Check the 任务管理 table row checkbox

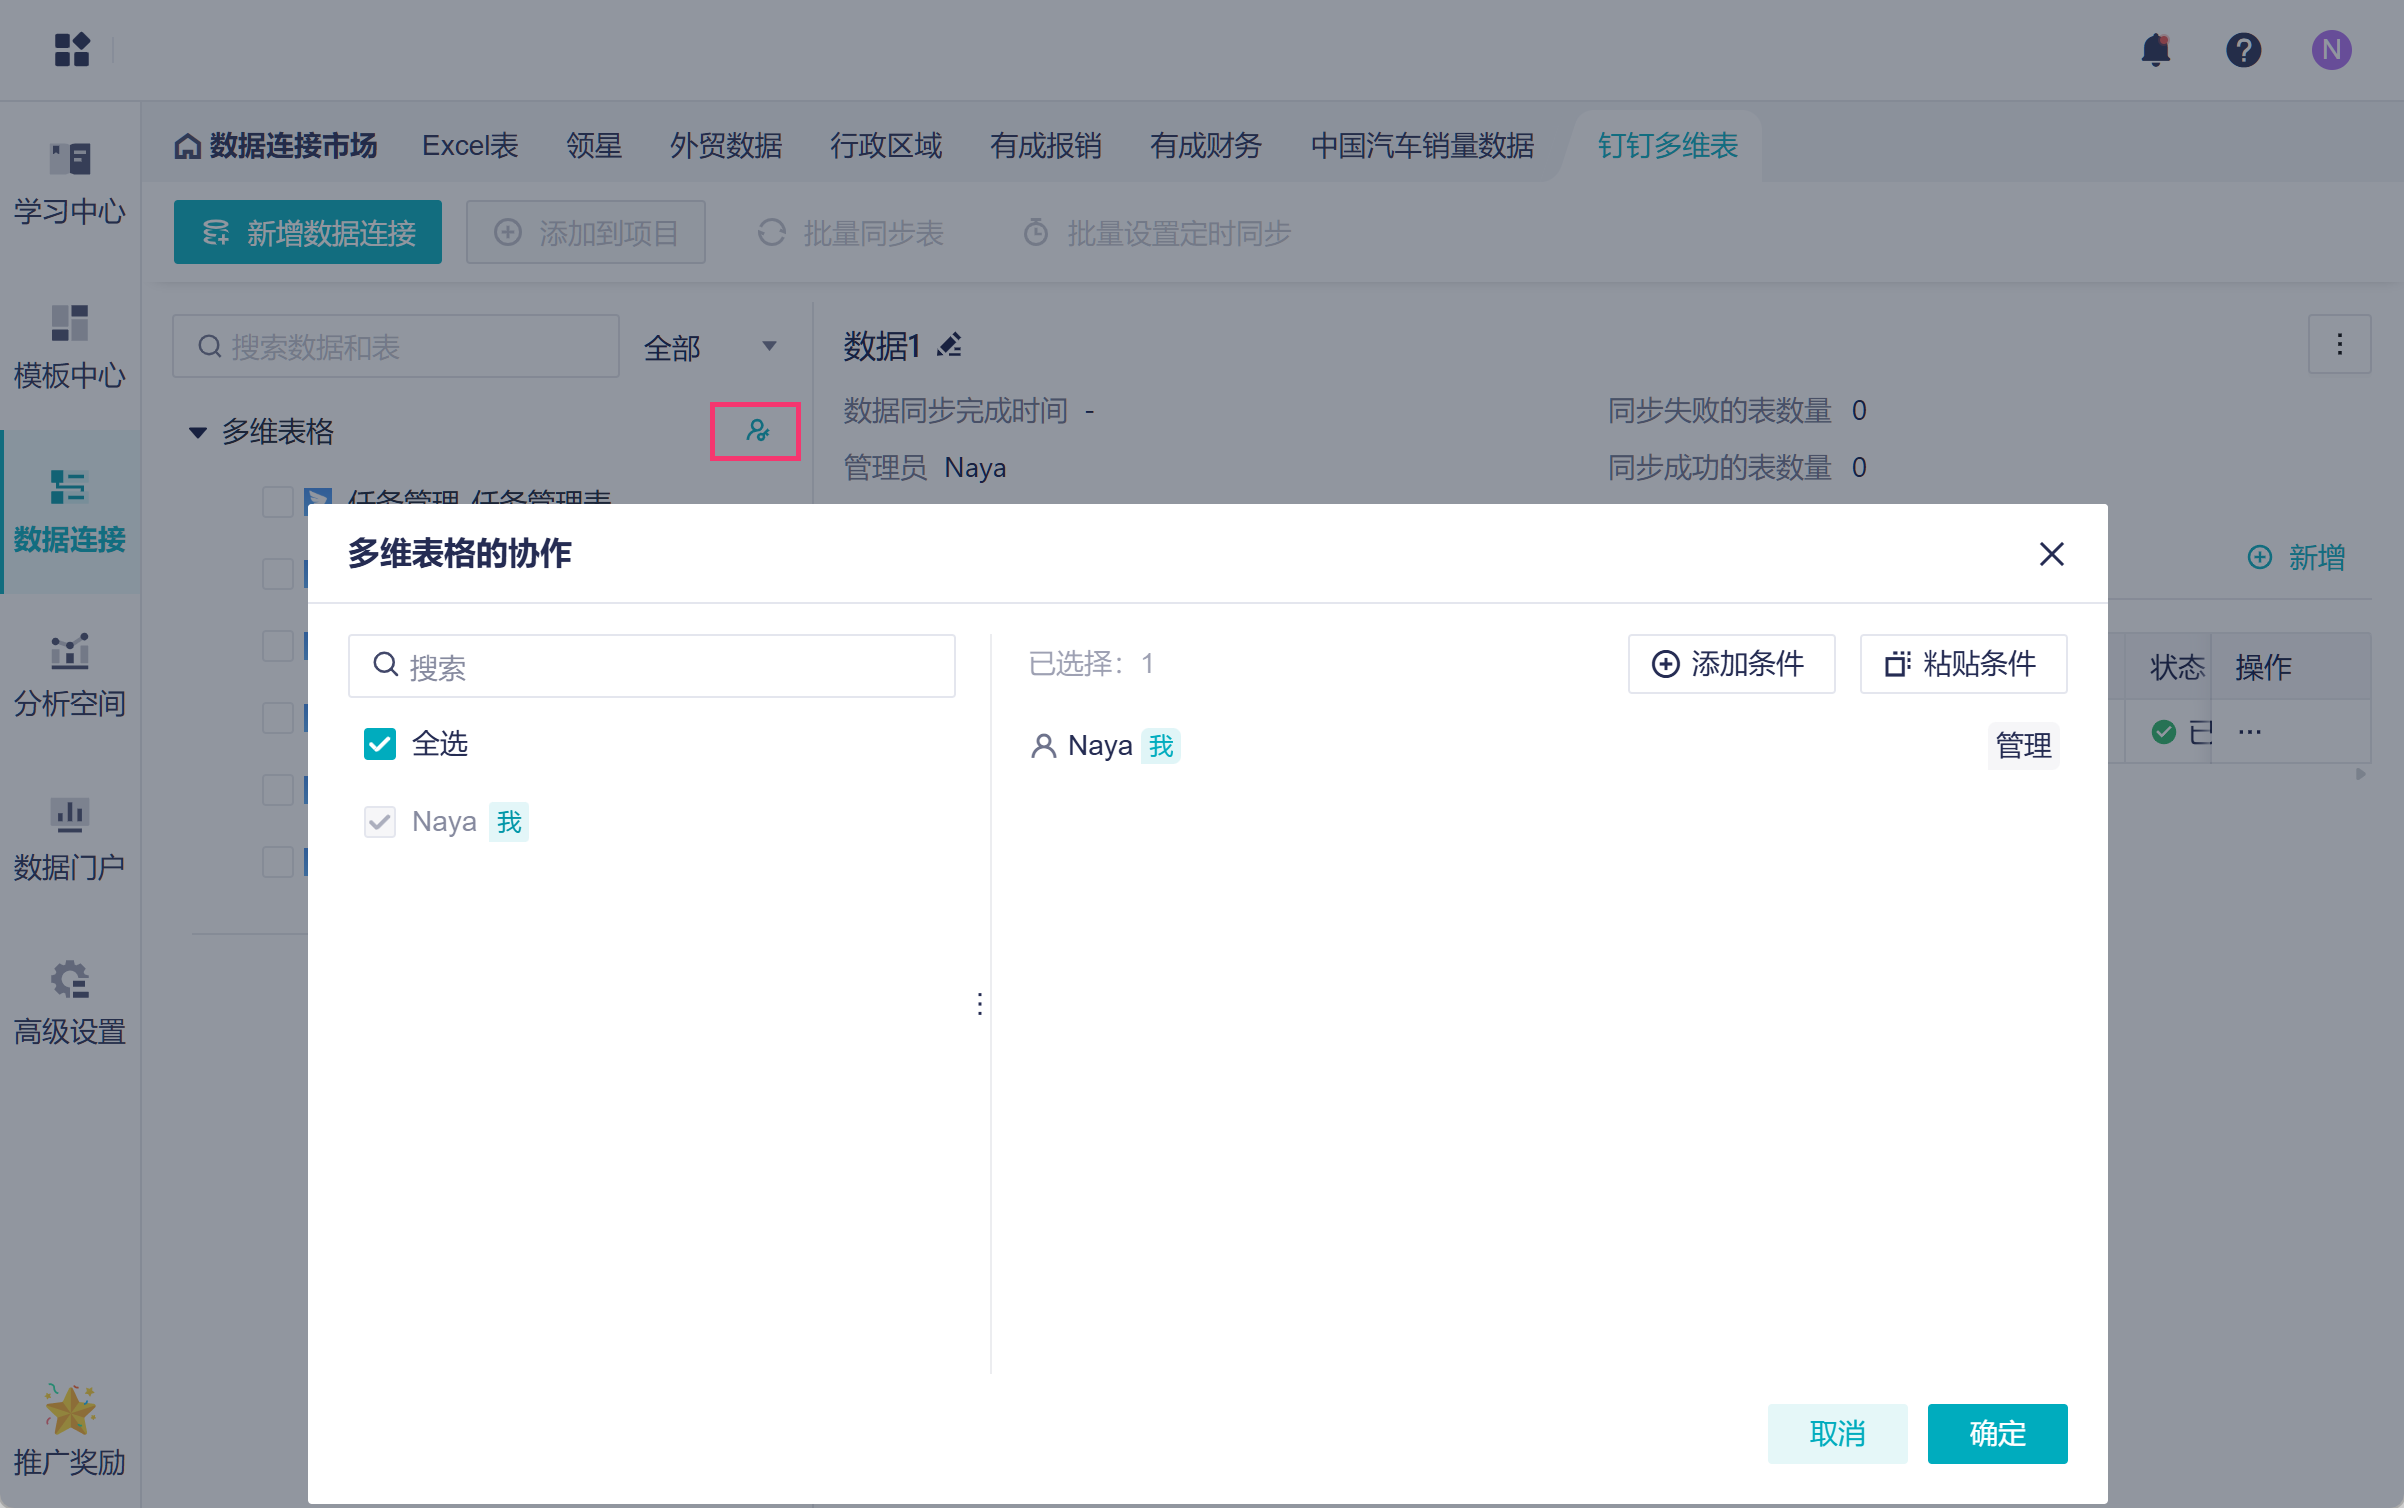[277, 499]
